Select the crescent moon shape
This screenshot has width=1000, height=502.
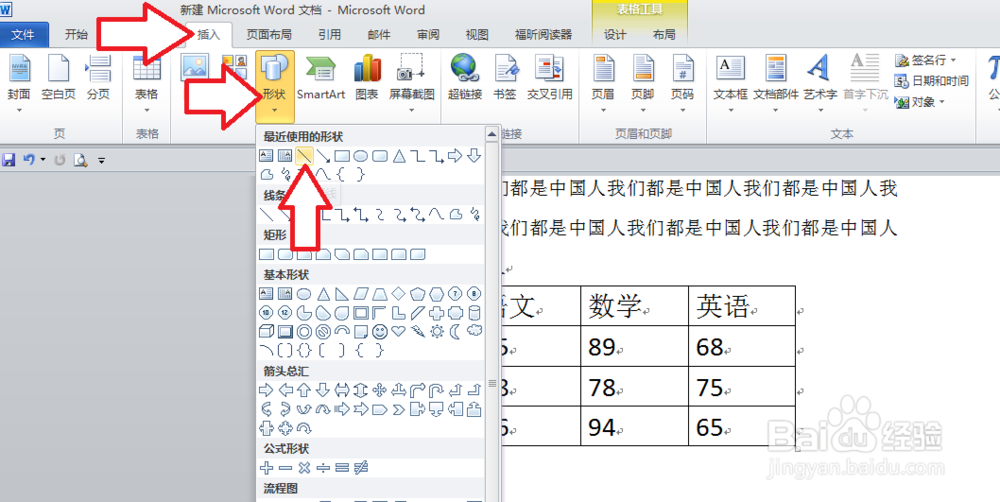(455, 331)
